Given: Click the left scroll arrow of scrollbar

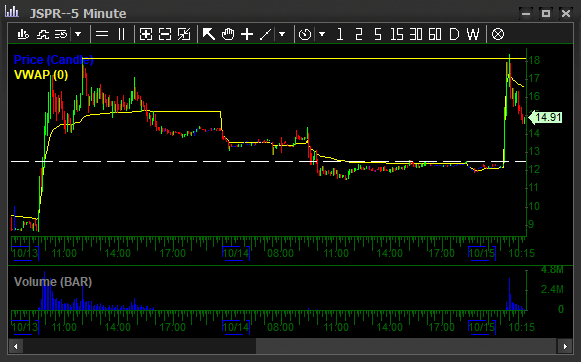Looking at the screenshot, I should 16,346.
